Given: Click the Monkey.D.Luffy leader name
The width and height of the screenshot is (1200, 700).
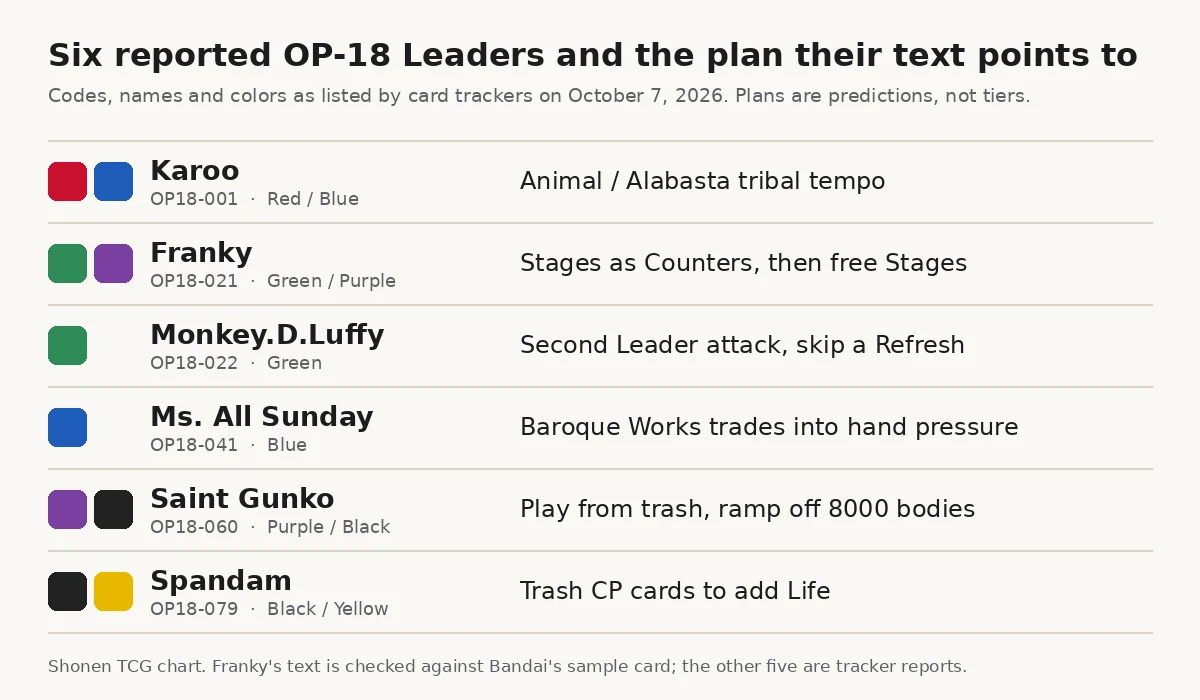Looking at the screenshot, I should 267,335.
